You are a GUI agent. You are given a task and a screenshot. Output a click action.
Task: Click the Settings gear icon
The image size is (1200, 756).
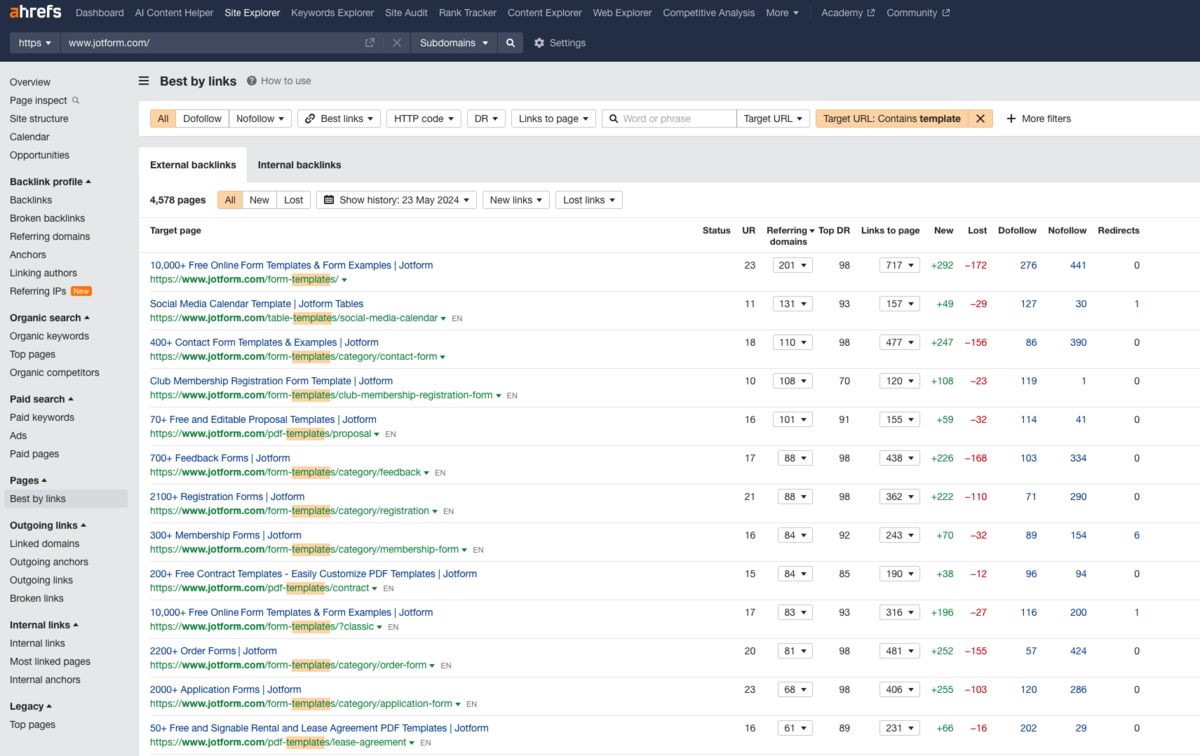[540, 43]
